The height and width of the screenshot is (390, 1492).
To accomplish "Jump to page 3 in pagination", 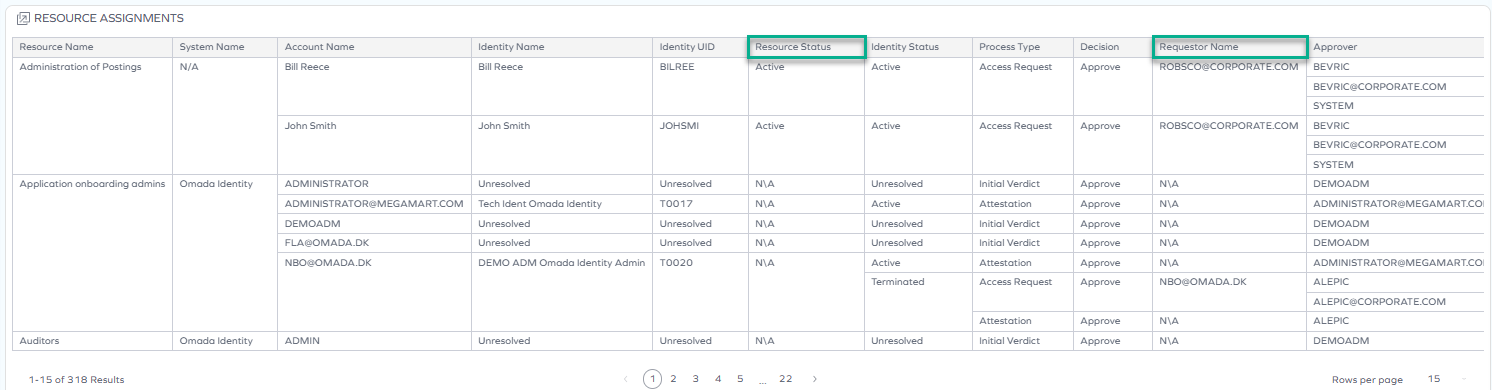I will [x=695, y=379].
